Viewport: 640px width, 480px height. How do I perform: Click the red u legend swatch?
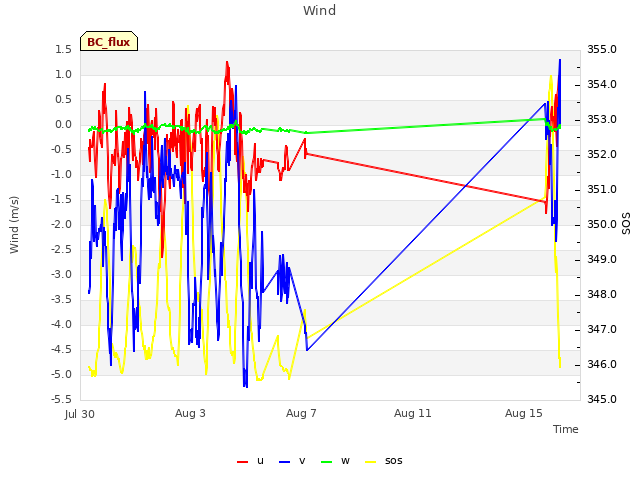[x=242, y=462]
